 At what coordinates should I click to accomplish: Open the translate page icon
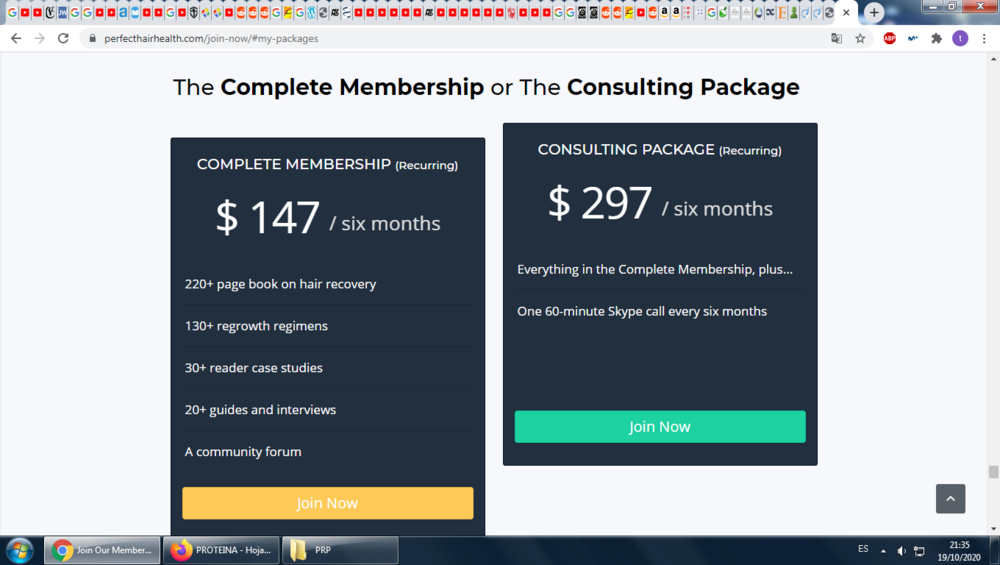point(836,38)
